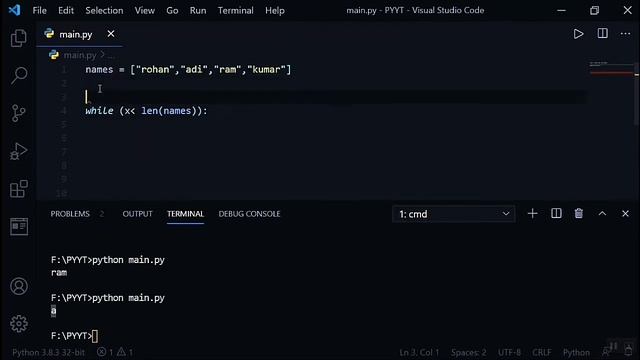640x360 pixels.
Task: Split the editor to the right
Action: (602, 34)
